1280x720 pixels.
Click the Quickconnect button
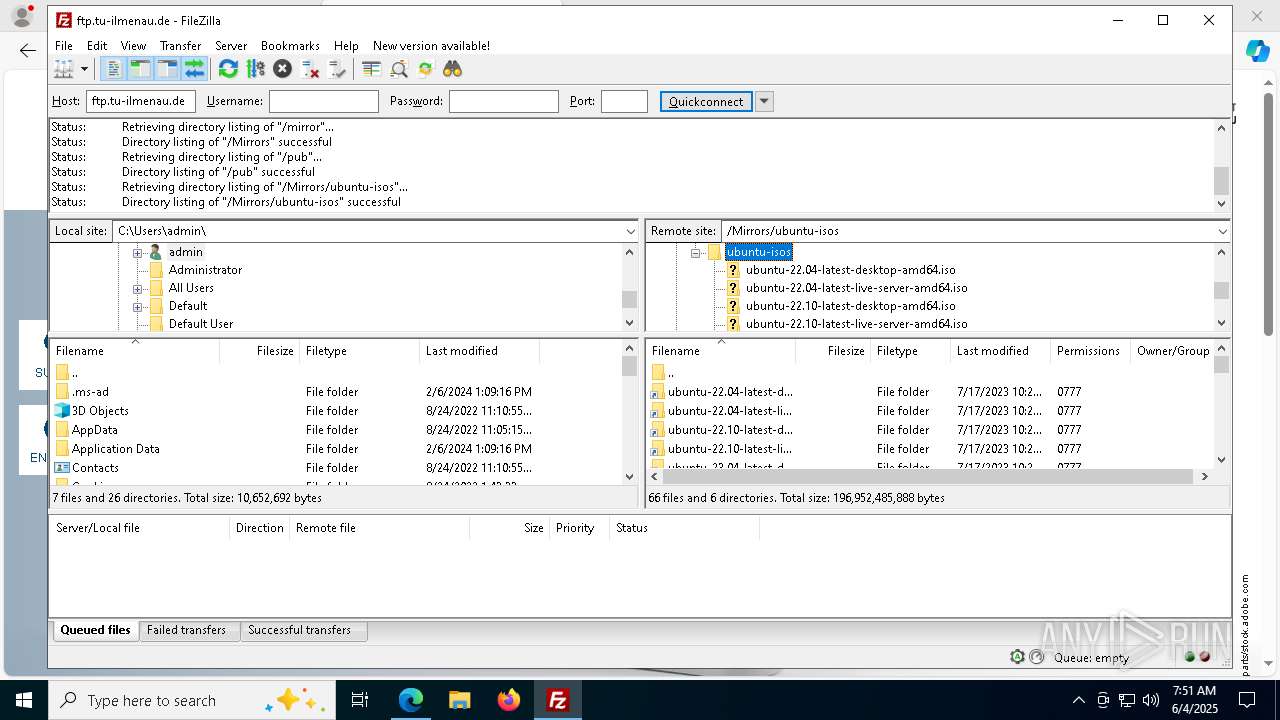tap(706, 101)
